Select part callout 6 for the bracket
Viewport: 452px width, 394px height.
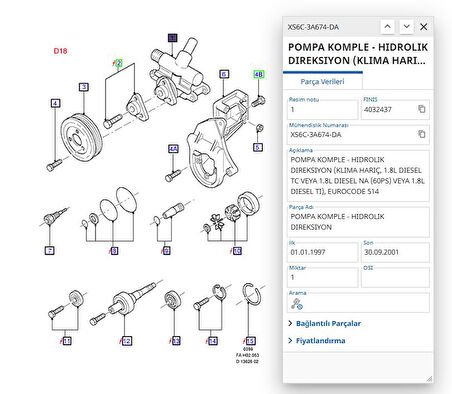(224, 74)
